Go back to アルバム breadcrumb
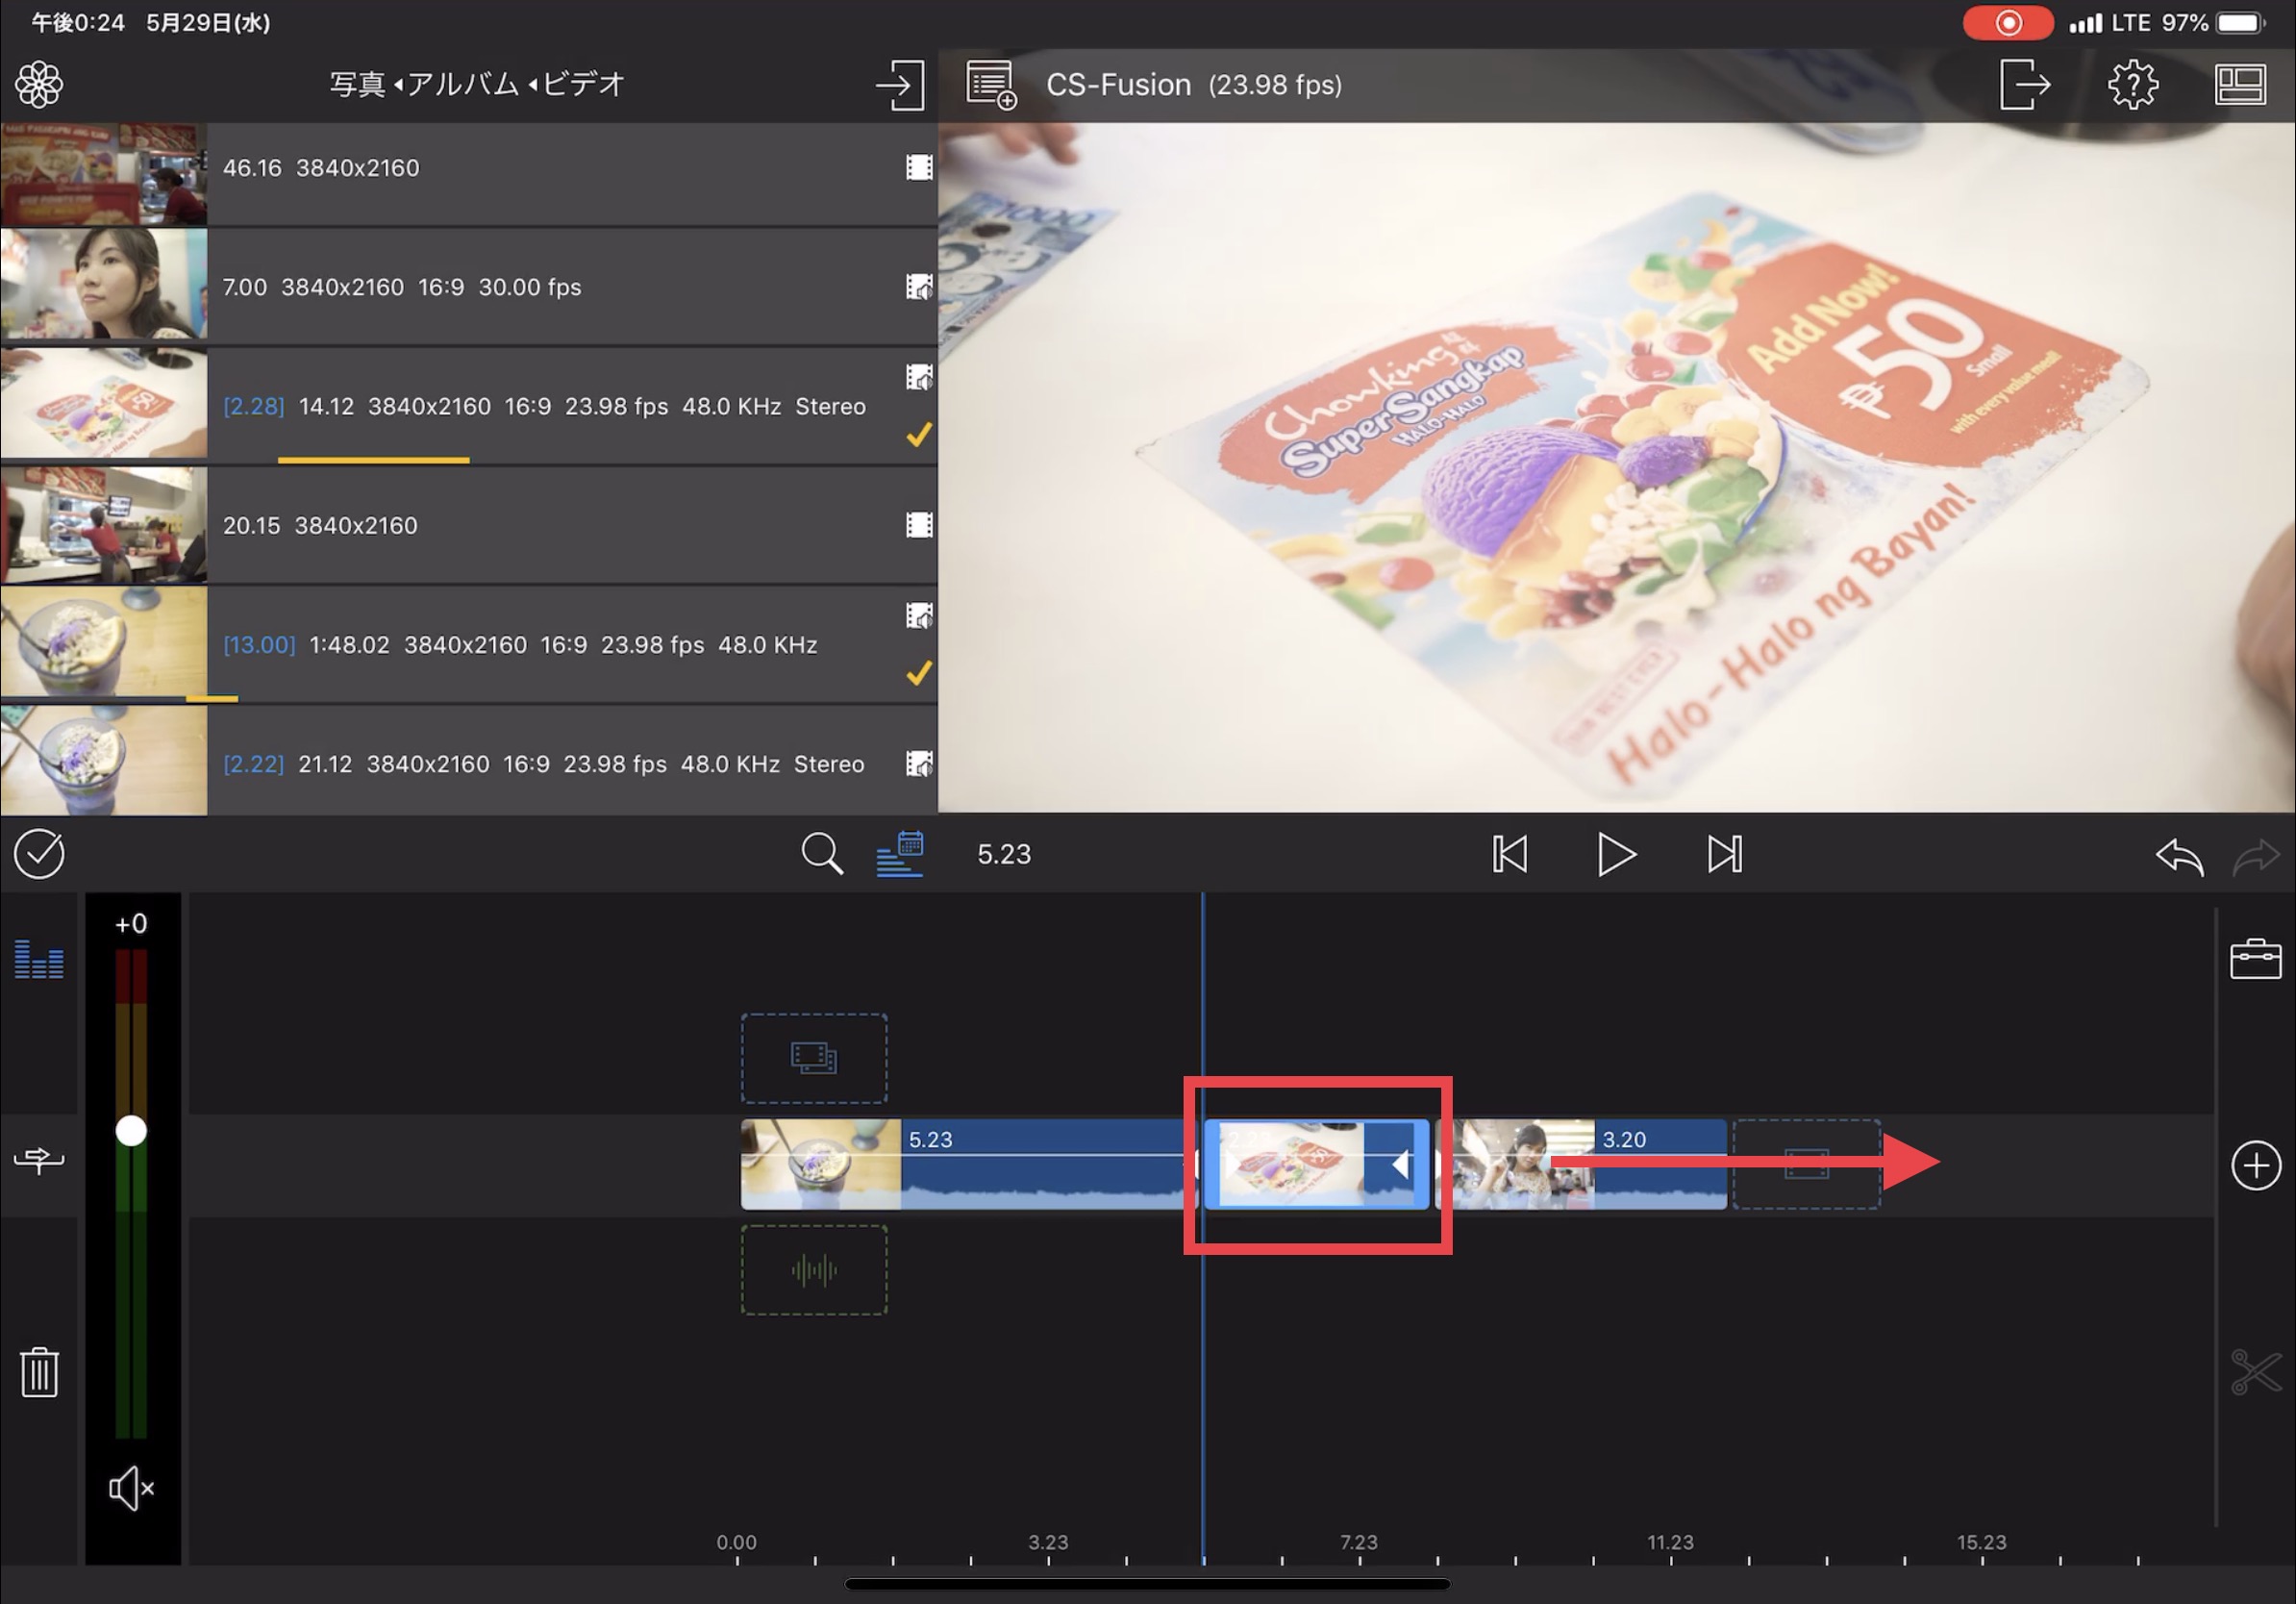Image resolution: width=2296 pixels, height=1604 pixels. pos(462,84)
